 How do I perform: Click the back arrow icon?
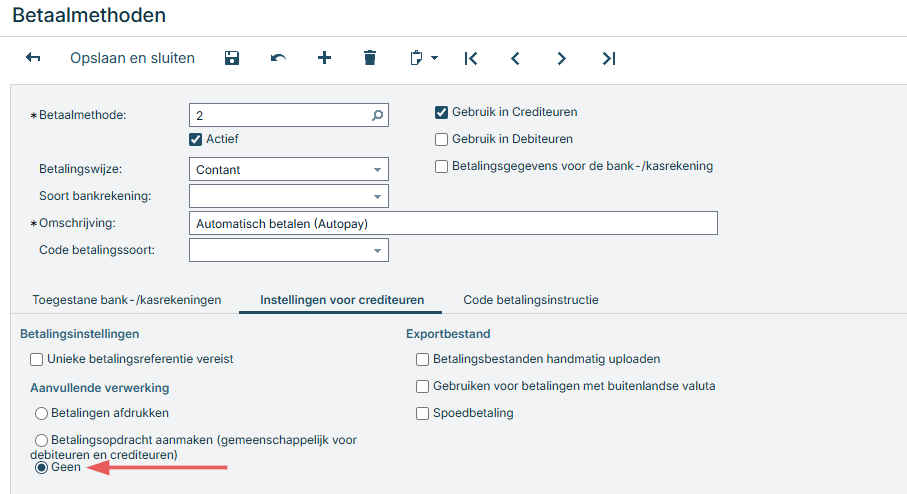33,58
